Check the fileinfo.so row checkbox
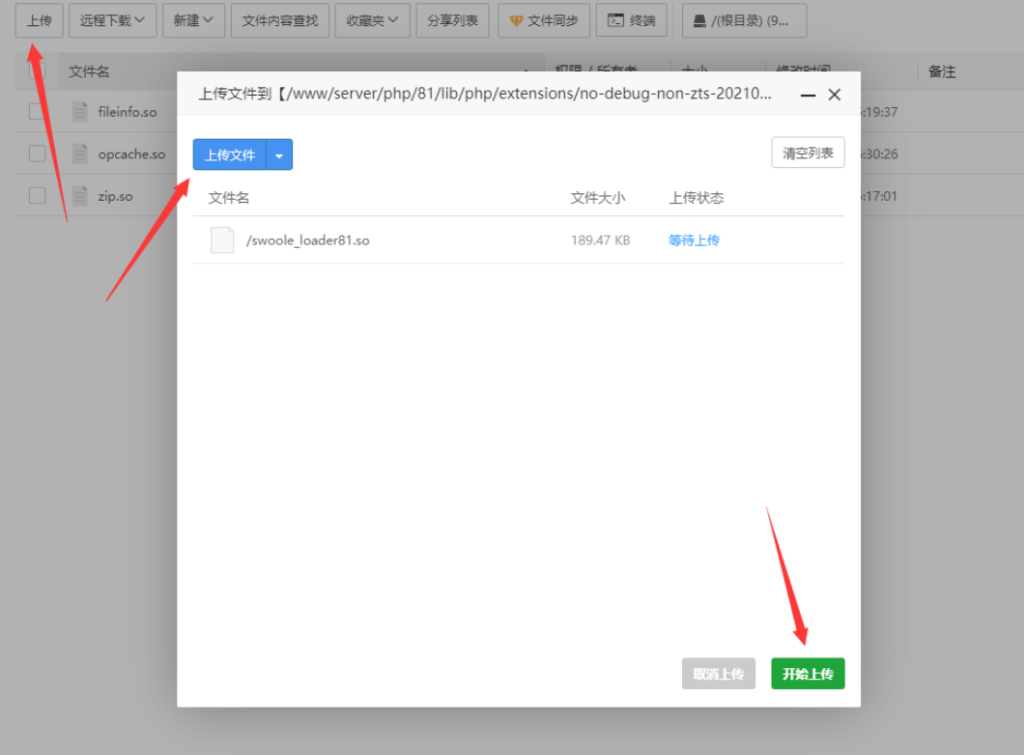Image resolution: width=1024 pixels, height=755 pixels. pos(35,112)
